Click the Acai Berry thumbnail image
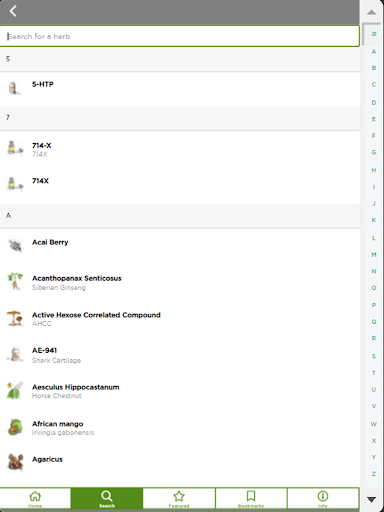This screenshot has width=384, height=512. click(15, 246)
